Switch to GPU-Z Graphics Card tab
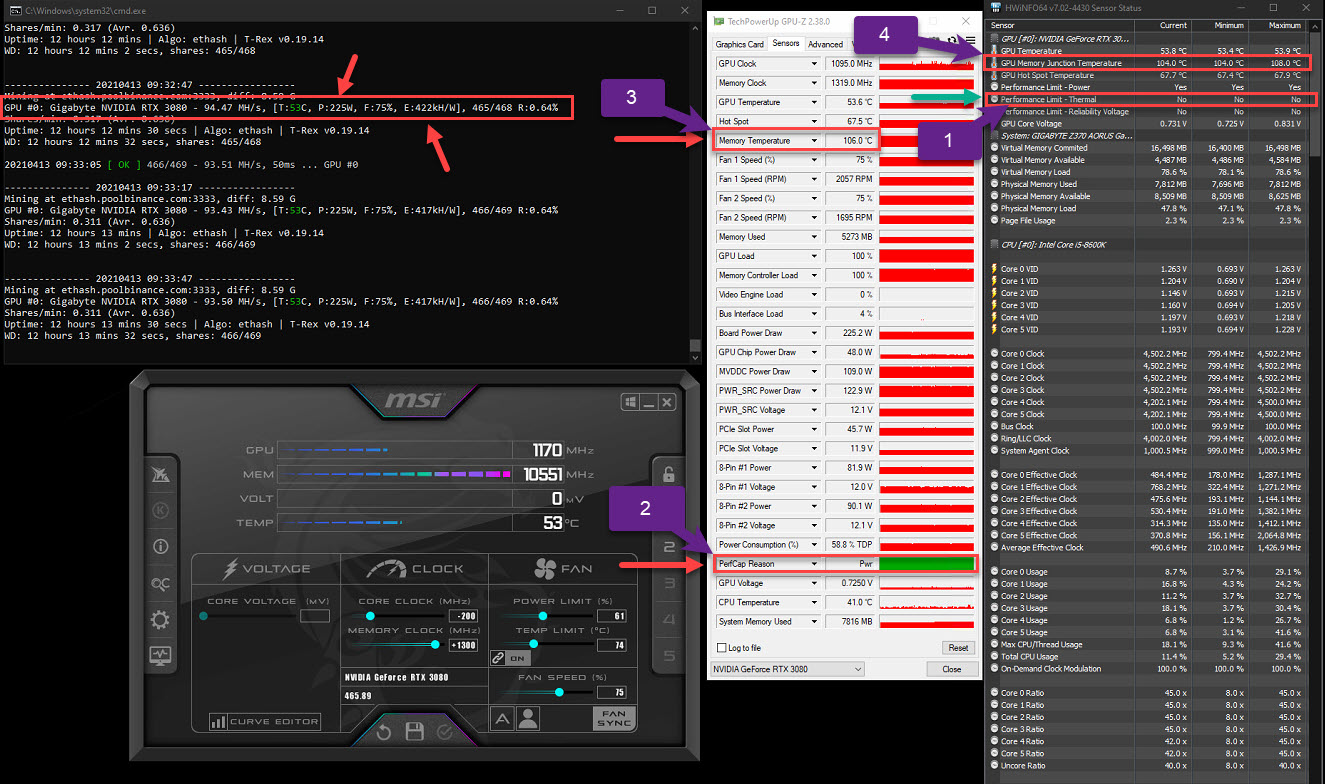The height and width of the screenshot is (784, 1325). point(740,44)
